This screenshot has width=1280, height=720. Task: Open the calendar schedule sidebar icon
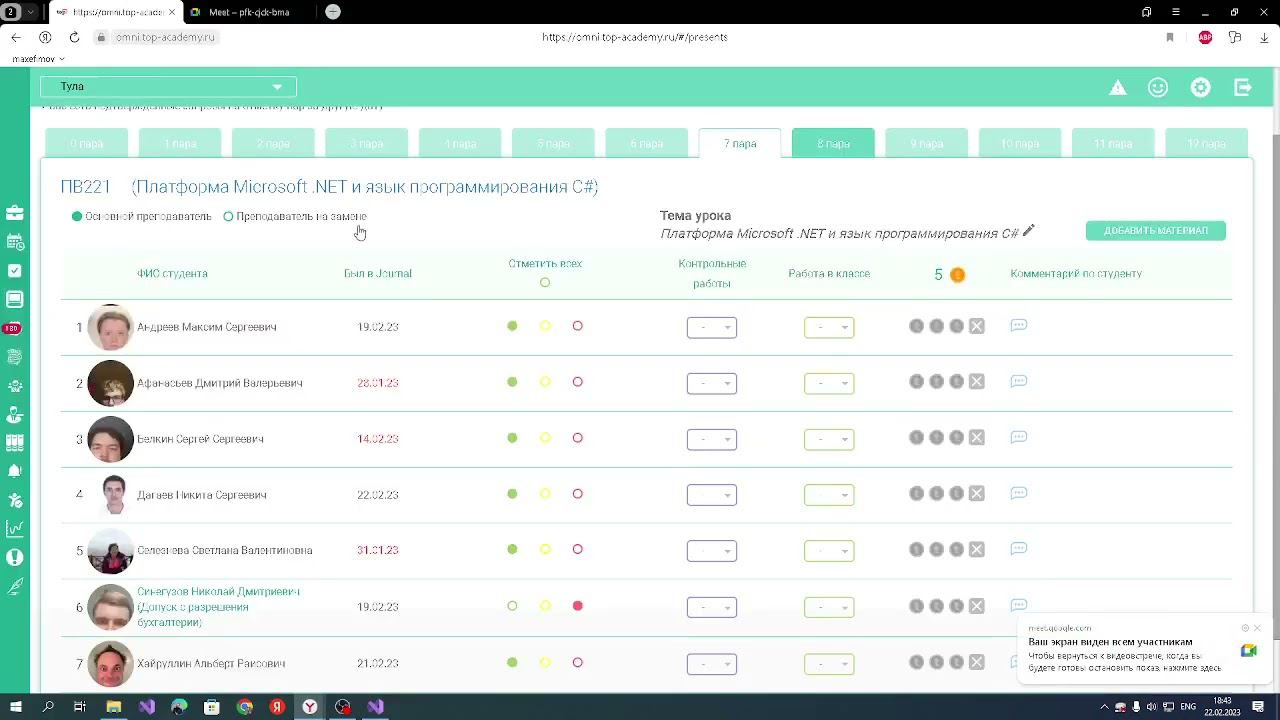pos(15,242)
